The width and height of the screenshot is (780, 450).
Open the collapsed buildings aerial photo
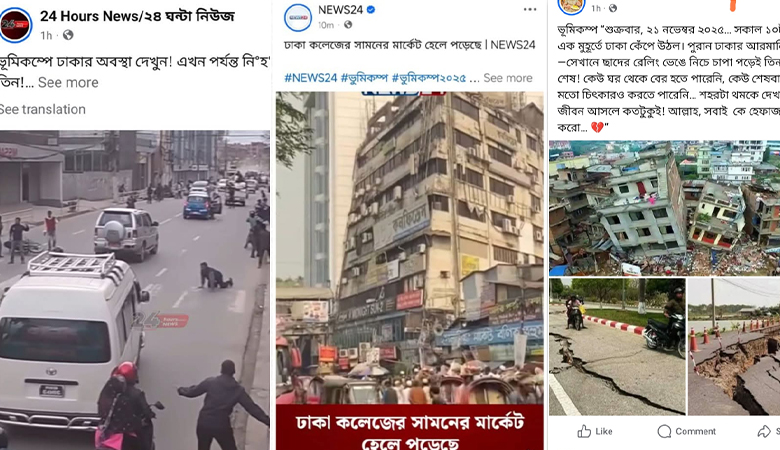point(665,208)
